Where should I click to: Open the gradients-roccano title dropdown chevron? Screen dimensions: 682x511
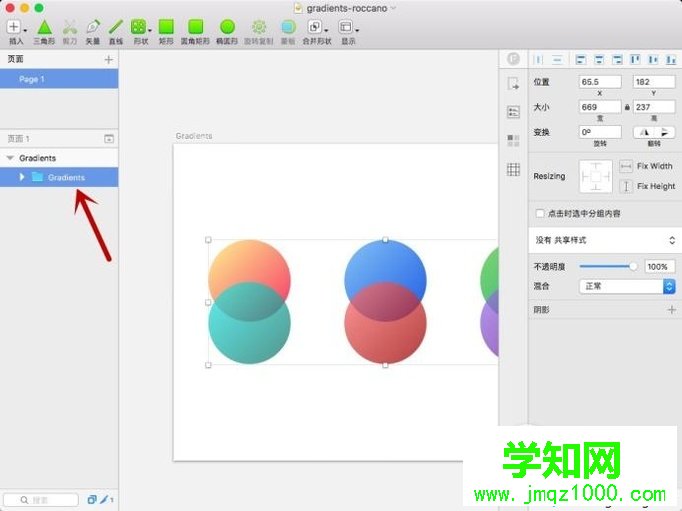(x=393, y=8)
